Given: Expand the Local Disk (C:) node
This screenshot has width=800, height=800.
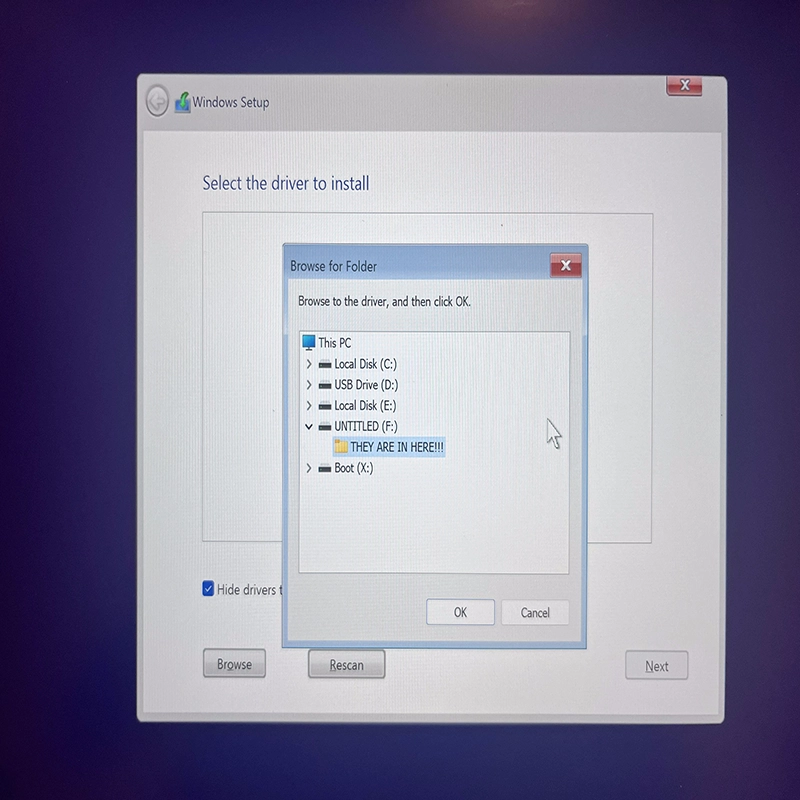Looking at the screenshot, I should click(x=309, y=364).
